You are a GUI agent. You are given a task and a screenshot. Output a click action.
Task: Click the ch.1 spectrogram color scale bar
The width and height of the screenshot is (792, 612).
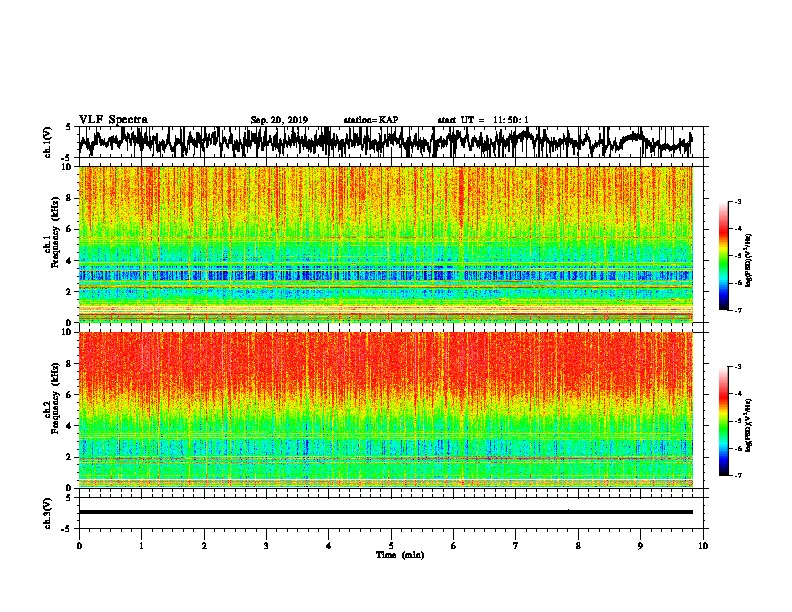(723, 256)
